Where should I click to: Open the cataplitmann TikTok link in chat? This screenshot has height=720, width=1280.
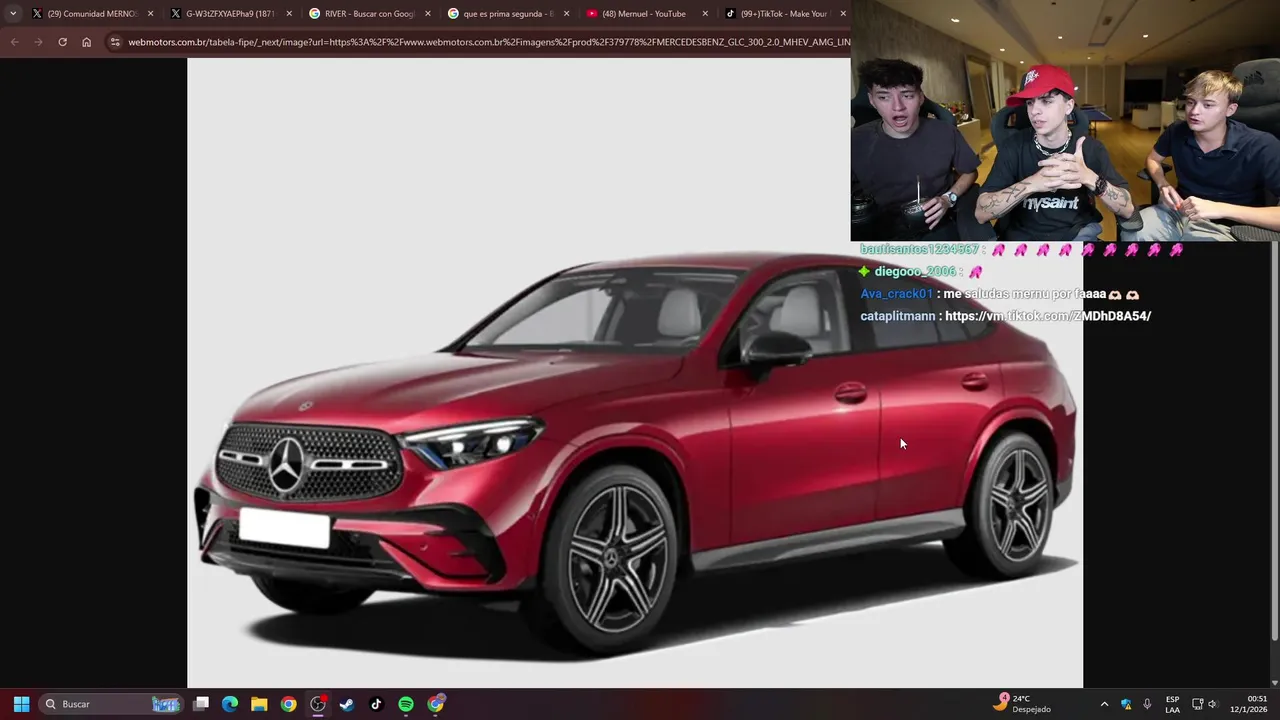(x=1048, y=316)
